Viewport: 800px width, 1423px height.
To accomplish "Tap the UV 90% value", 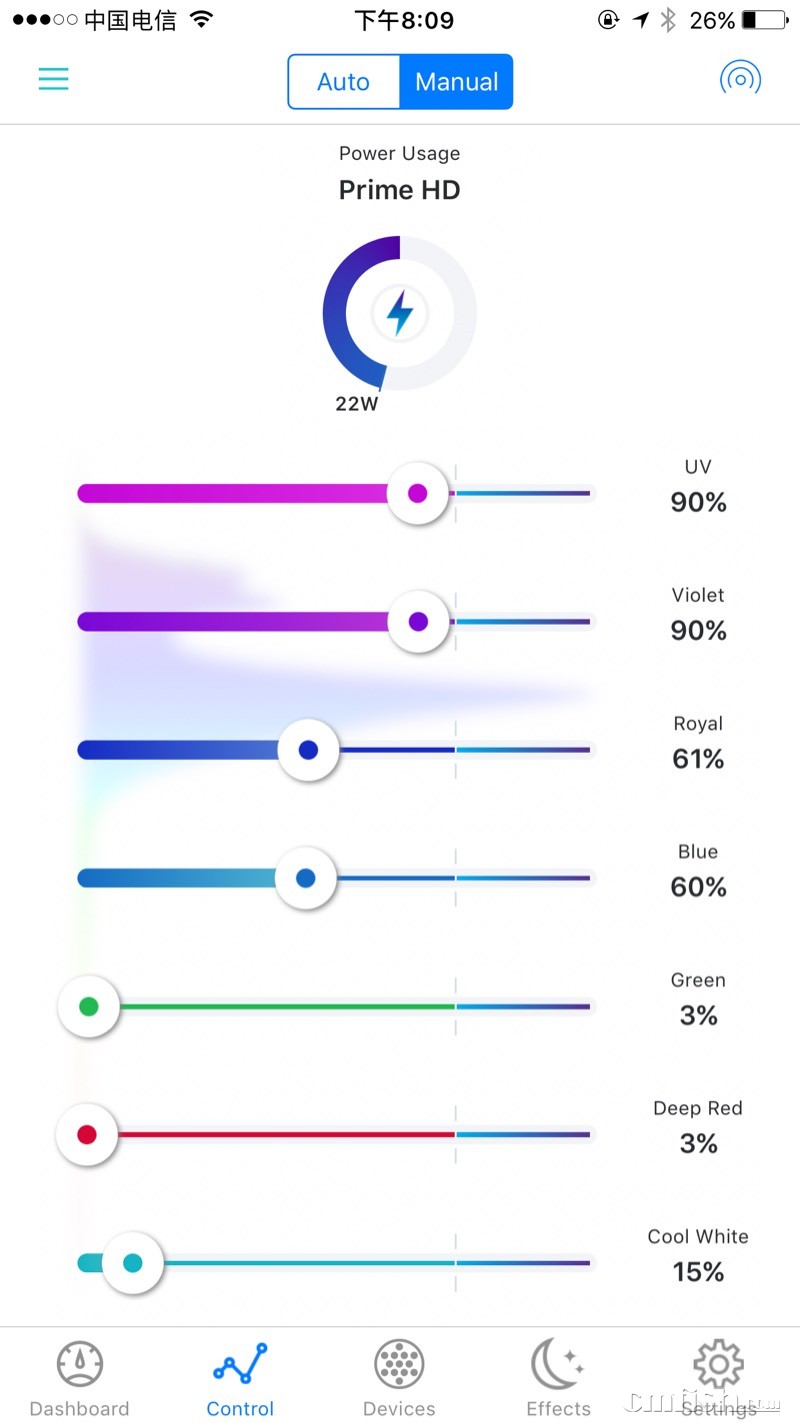I will pos(698,502).
